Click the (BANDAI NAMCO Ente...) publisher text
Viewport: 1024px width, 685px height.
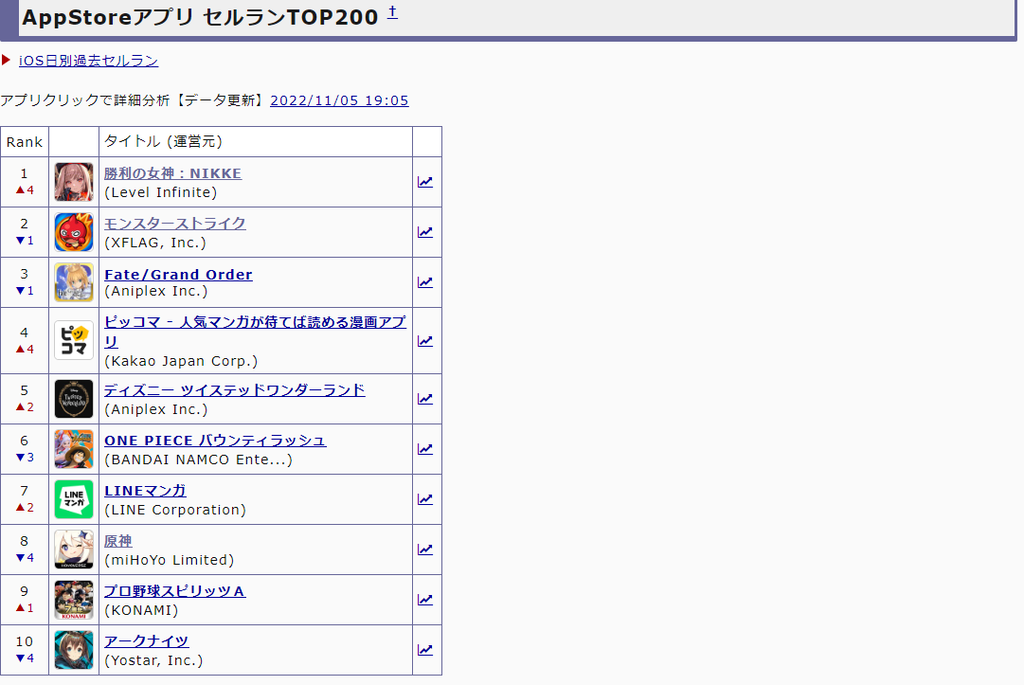[x=199, y=460]
